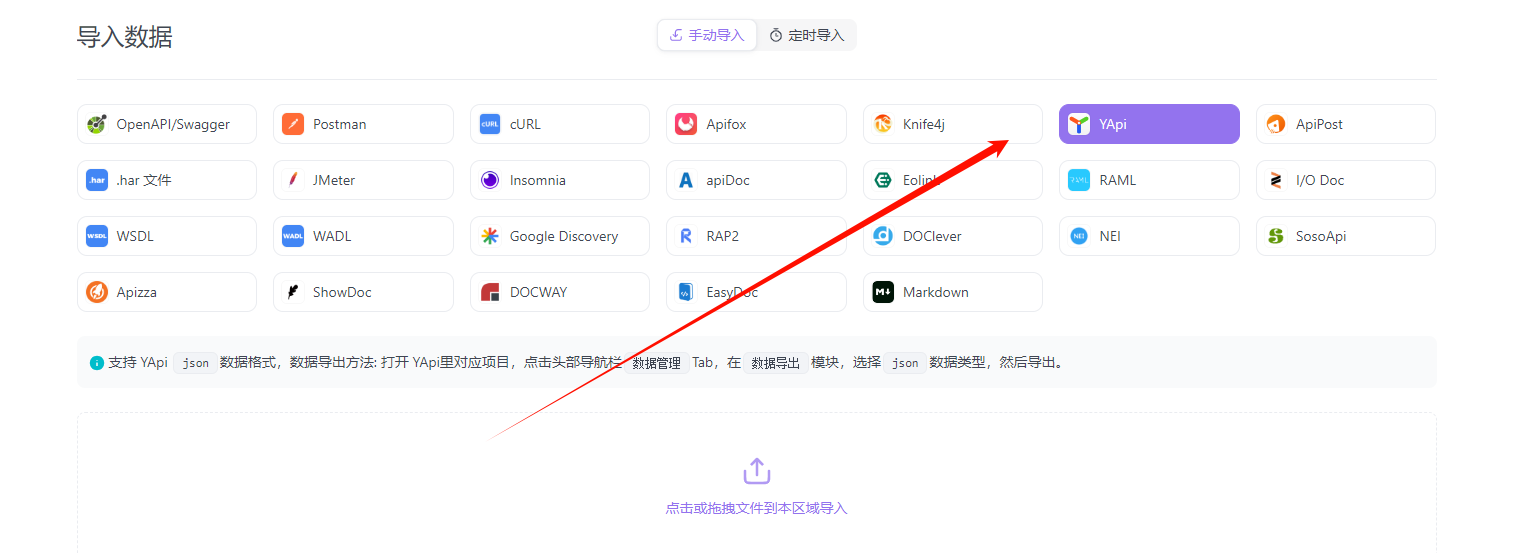Click the .har file icon
Image resolution: width=1531 pixels, height=553 pixels.
[x=97, y=180]
